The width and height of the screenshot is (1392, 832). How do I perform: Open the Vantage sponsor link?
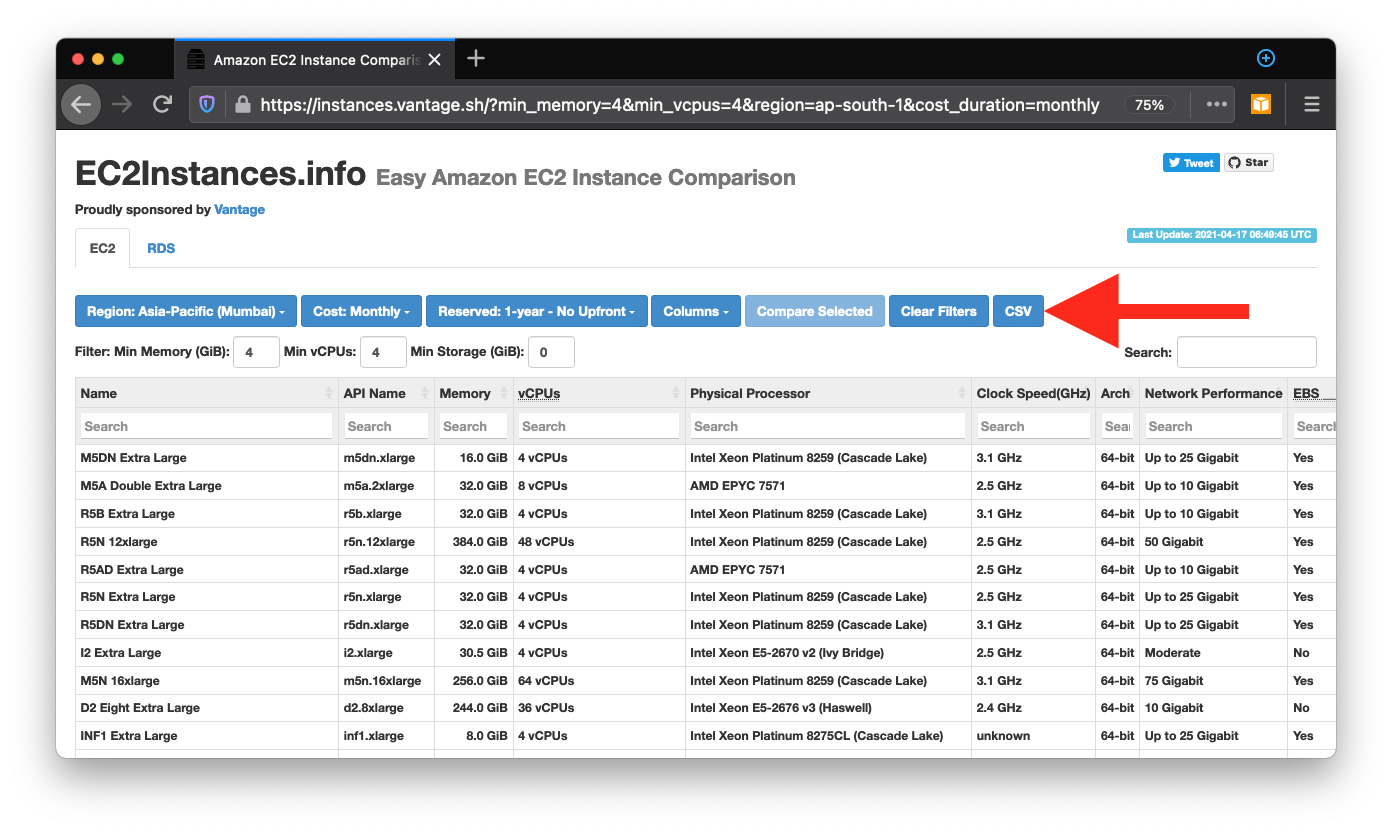coord(239,209)
